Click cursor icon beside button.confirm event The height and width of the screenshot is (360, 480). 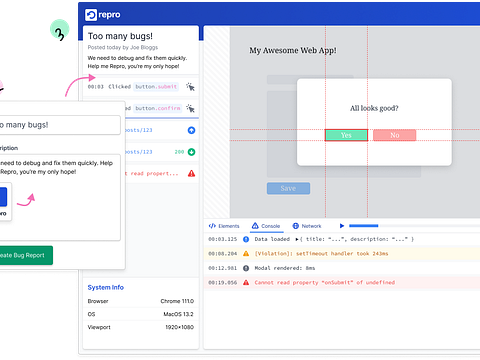(190, 108)
